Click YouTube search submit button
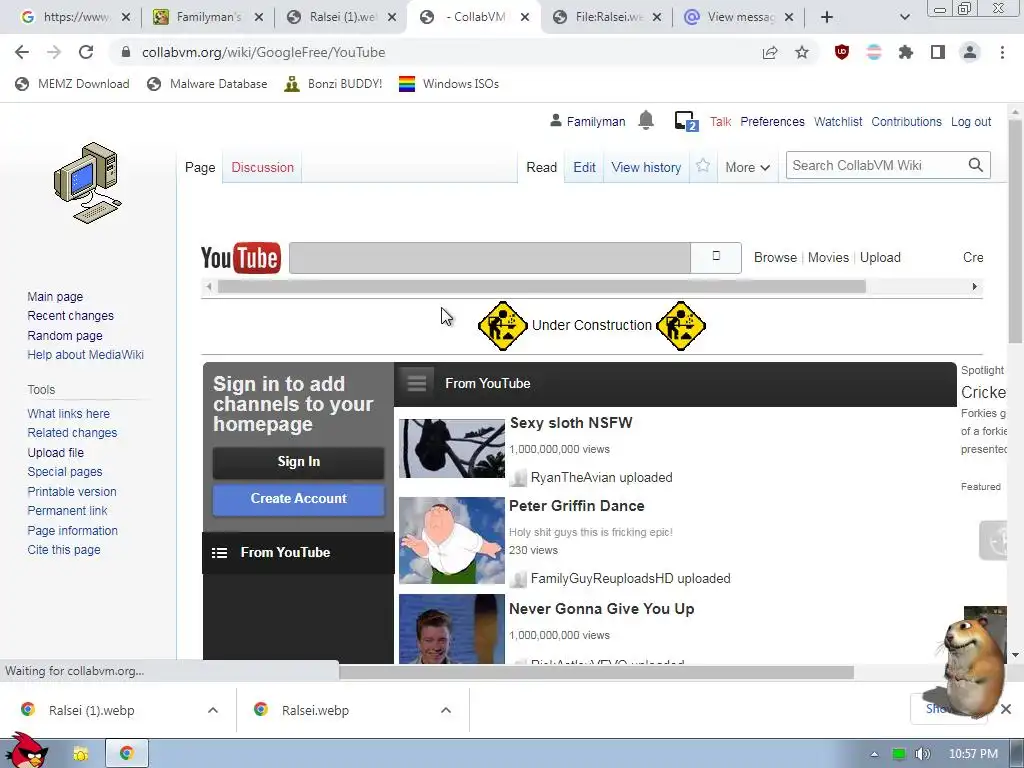Viewport: 1024px width, 768px height. [x=716, y=257]
